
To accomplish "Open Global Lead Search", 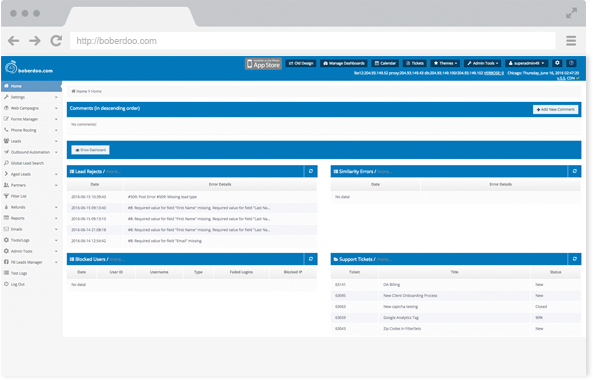I will (31, 163).
